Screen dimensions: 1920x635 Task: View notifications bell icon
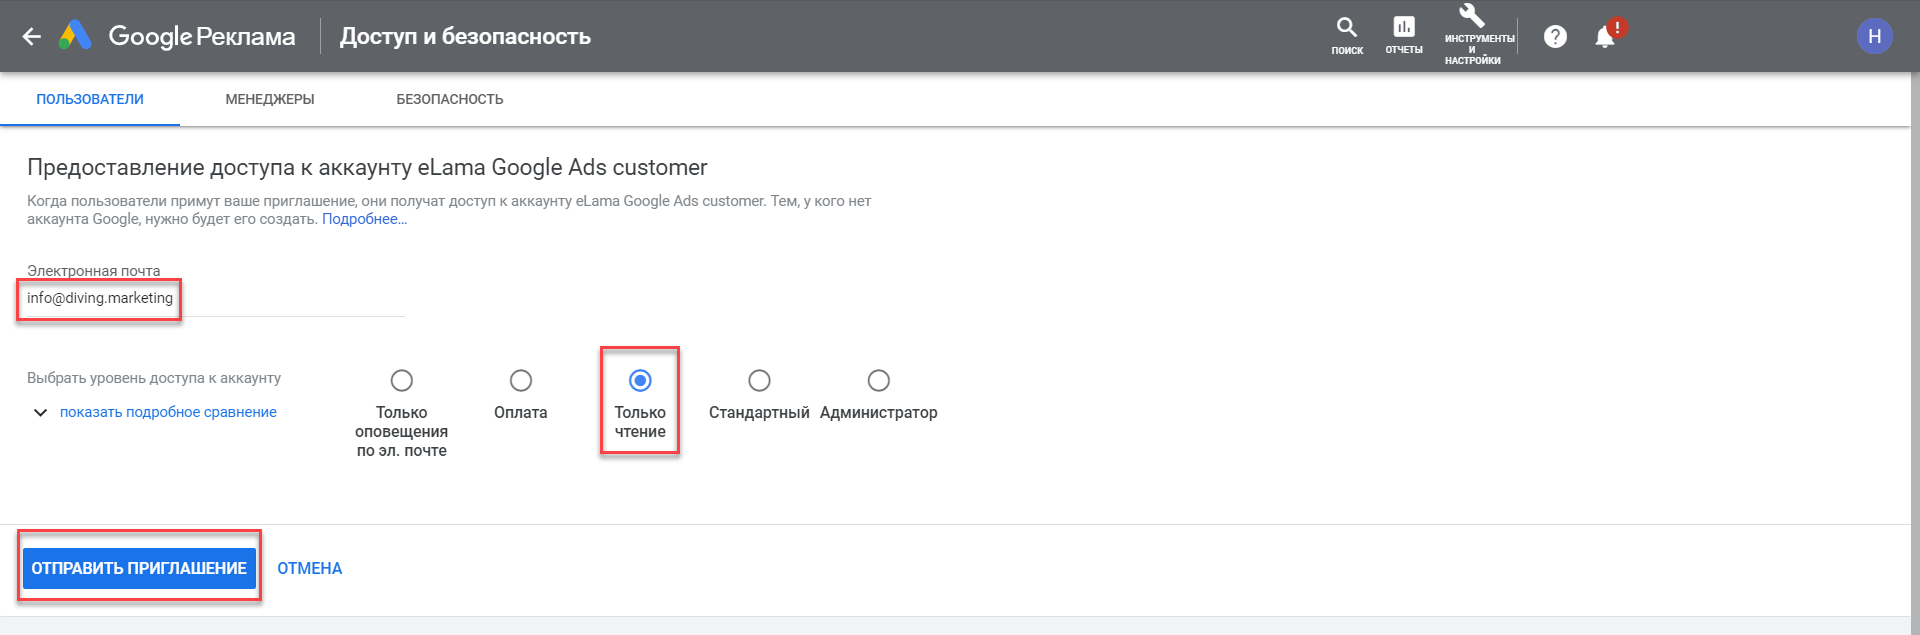coord(1605,36)
